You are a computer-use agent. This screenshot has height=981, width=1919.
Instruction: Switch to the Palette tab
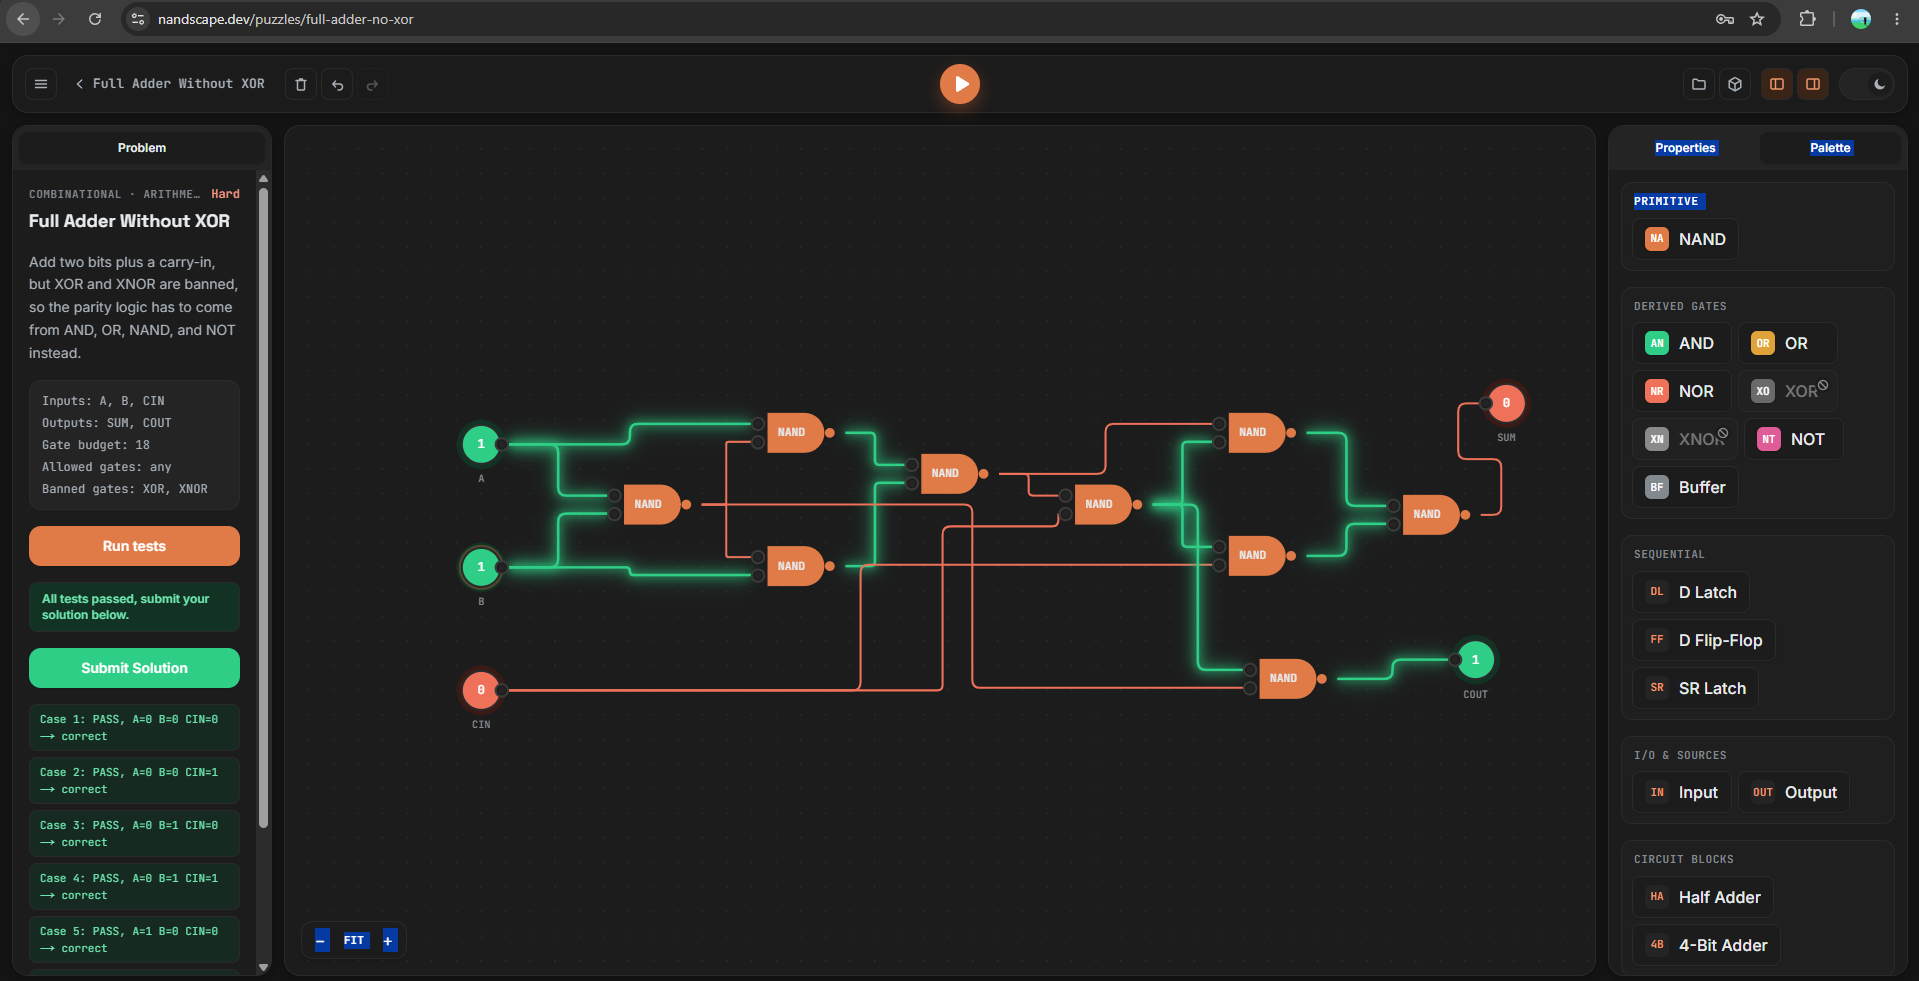point(1830,148)
